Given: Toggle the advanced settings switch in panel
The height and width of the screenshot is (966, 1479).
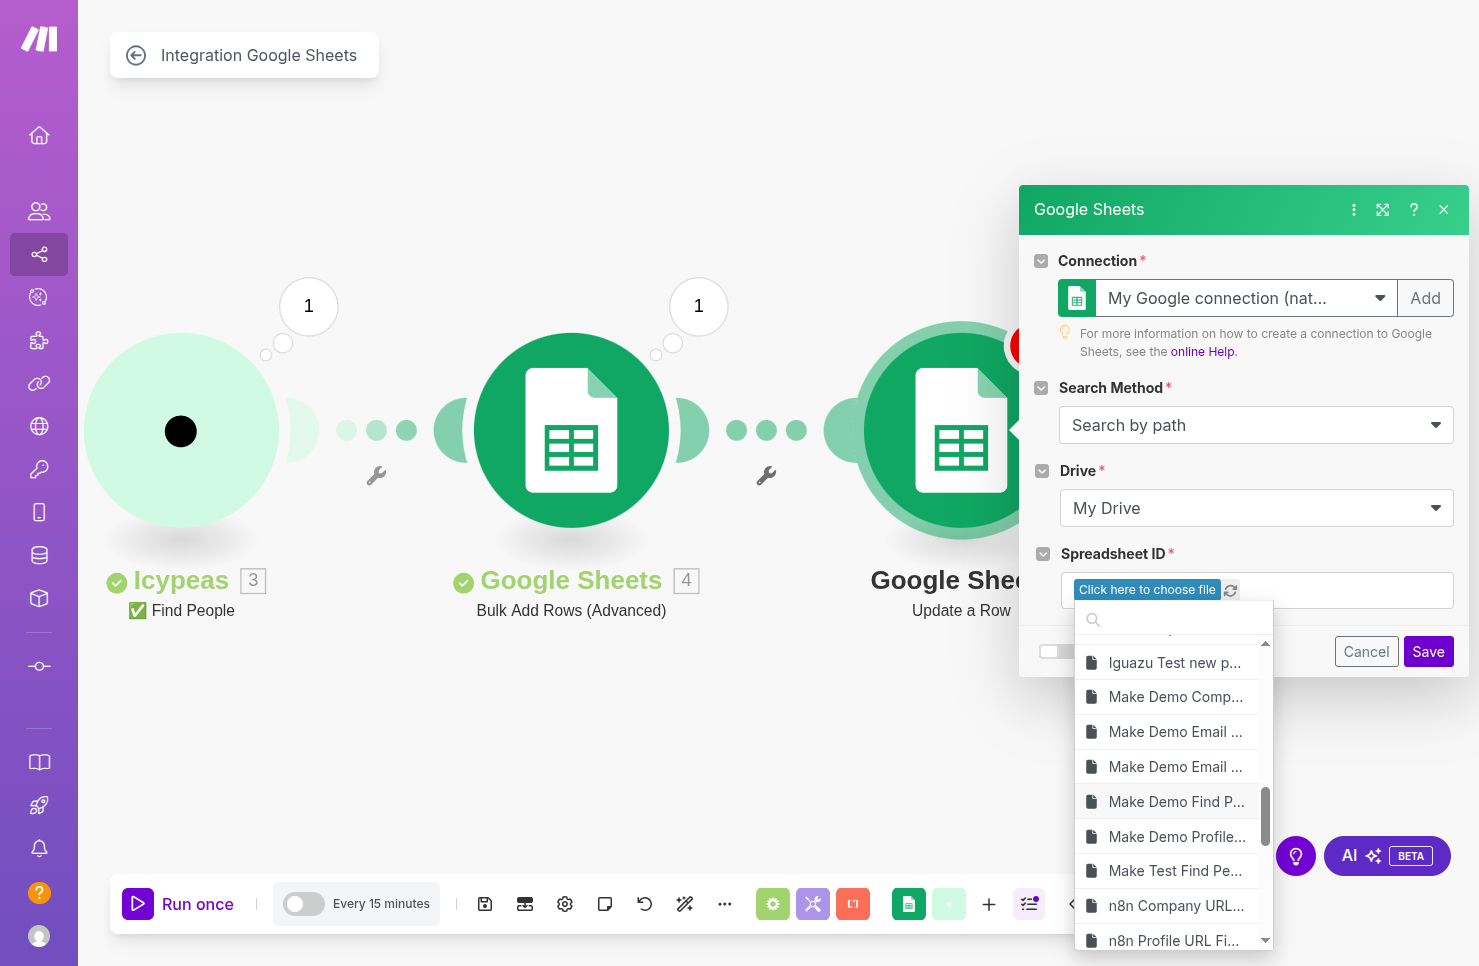Looking at the screenshot, I should (x=1056, y=651).
